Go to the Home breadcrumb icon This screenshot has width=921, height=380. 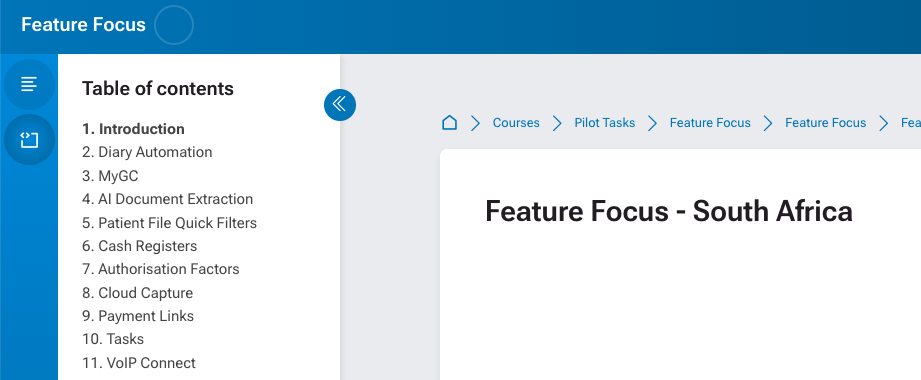[x=449, y=123]
